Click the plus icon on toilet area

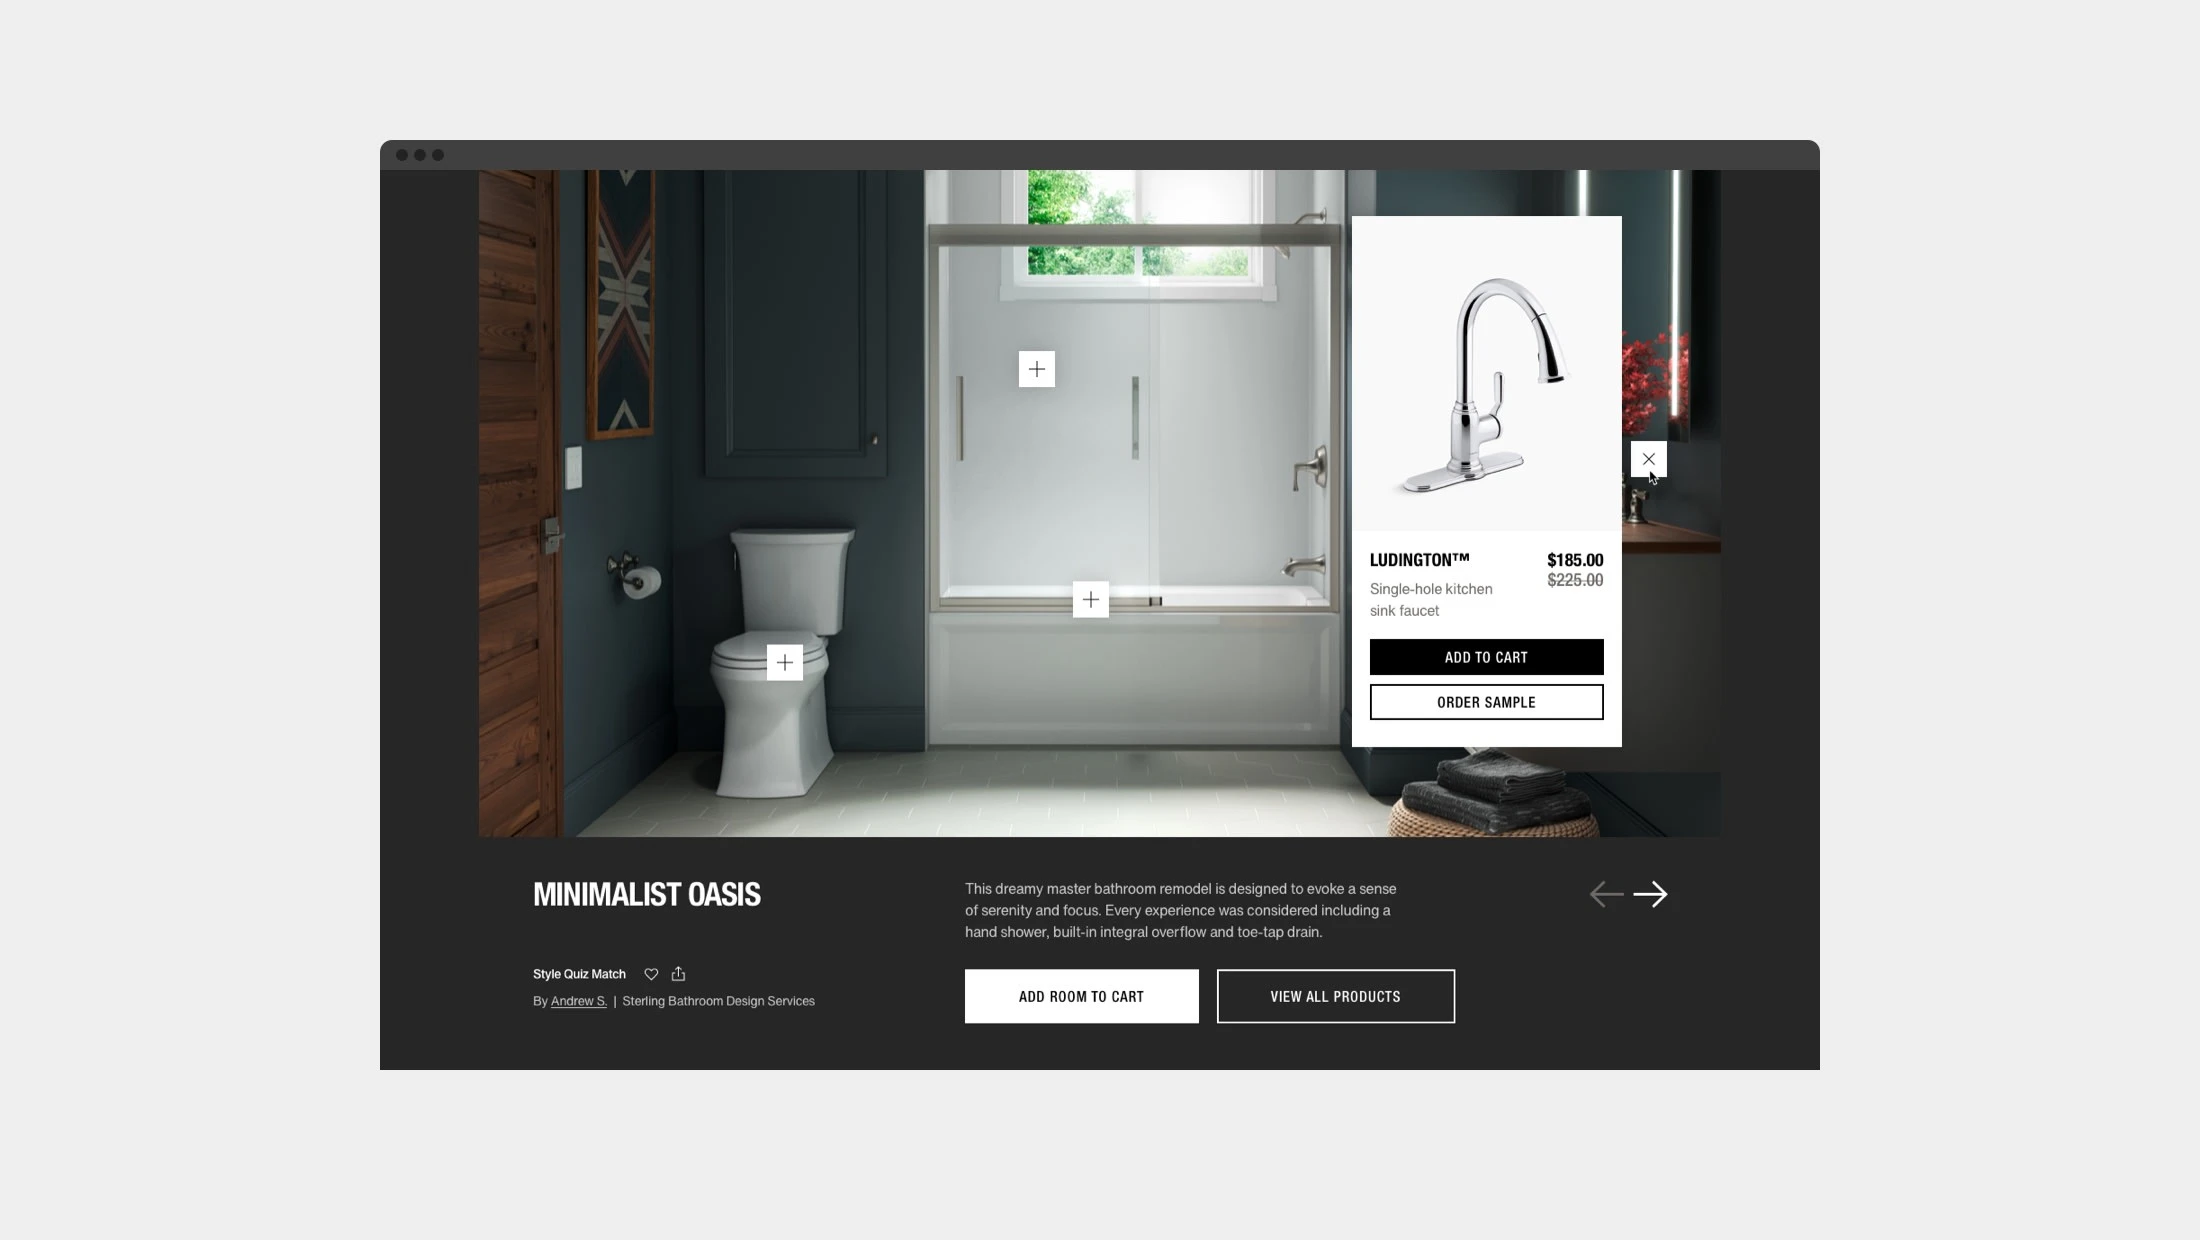click(x=786, y=662)
